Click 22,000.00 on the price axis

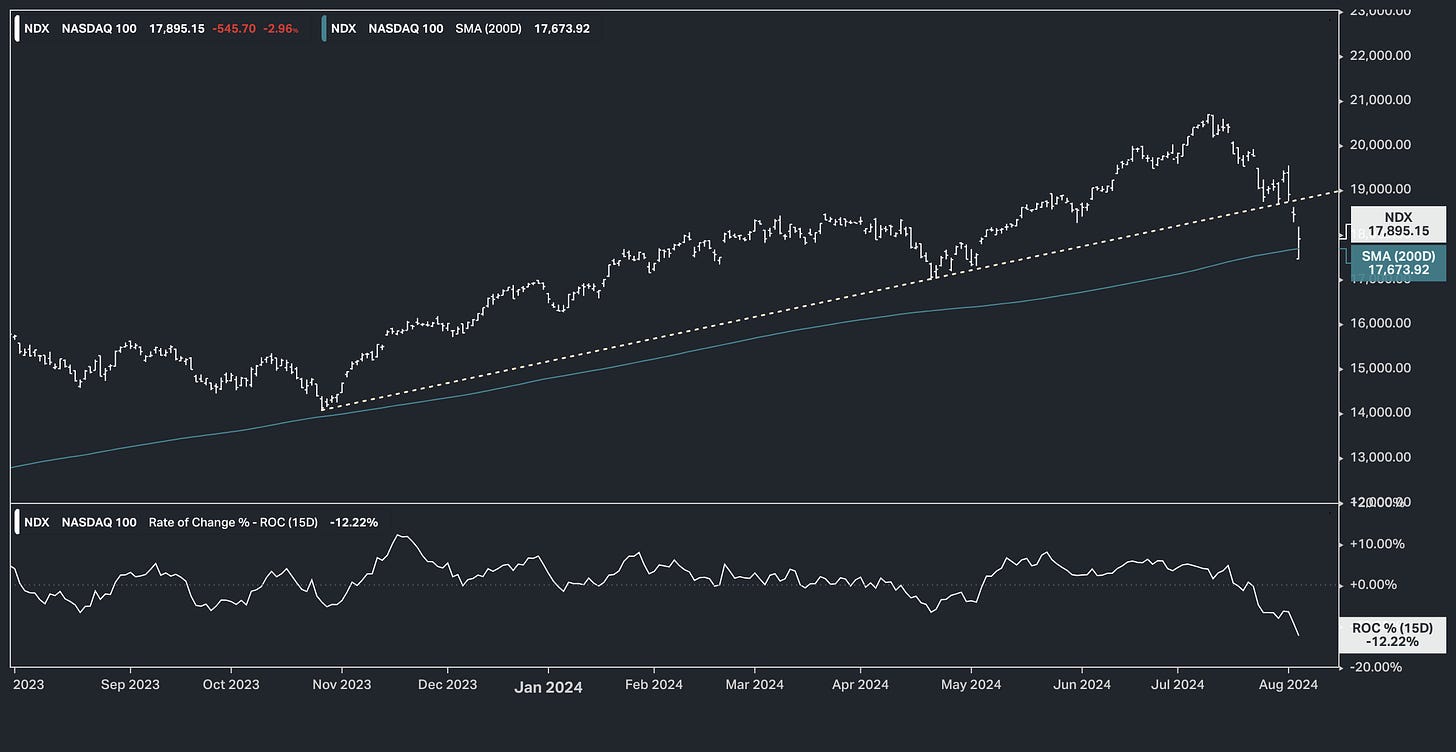(1379, 55)
